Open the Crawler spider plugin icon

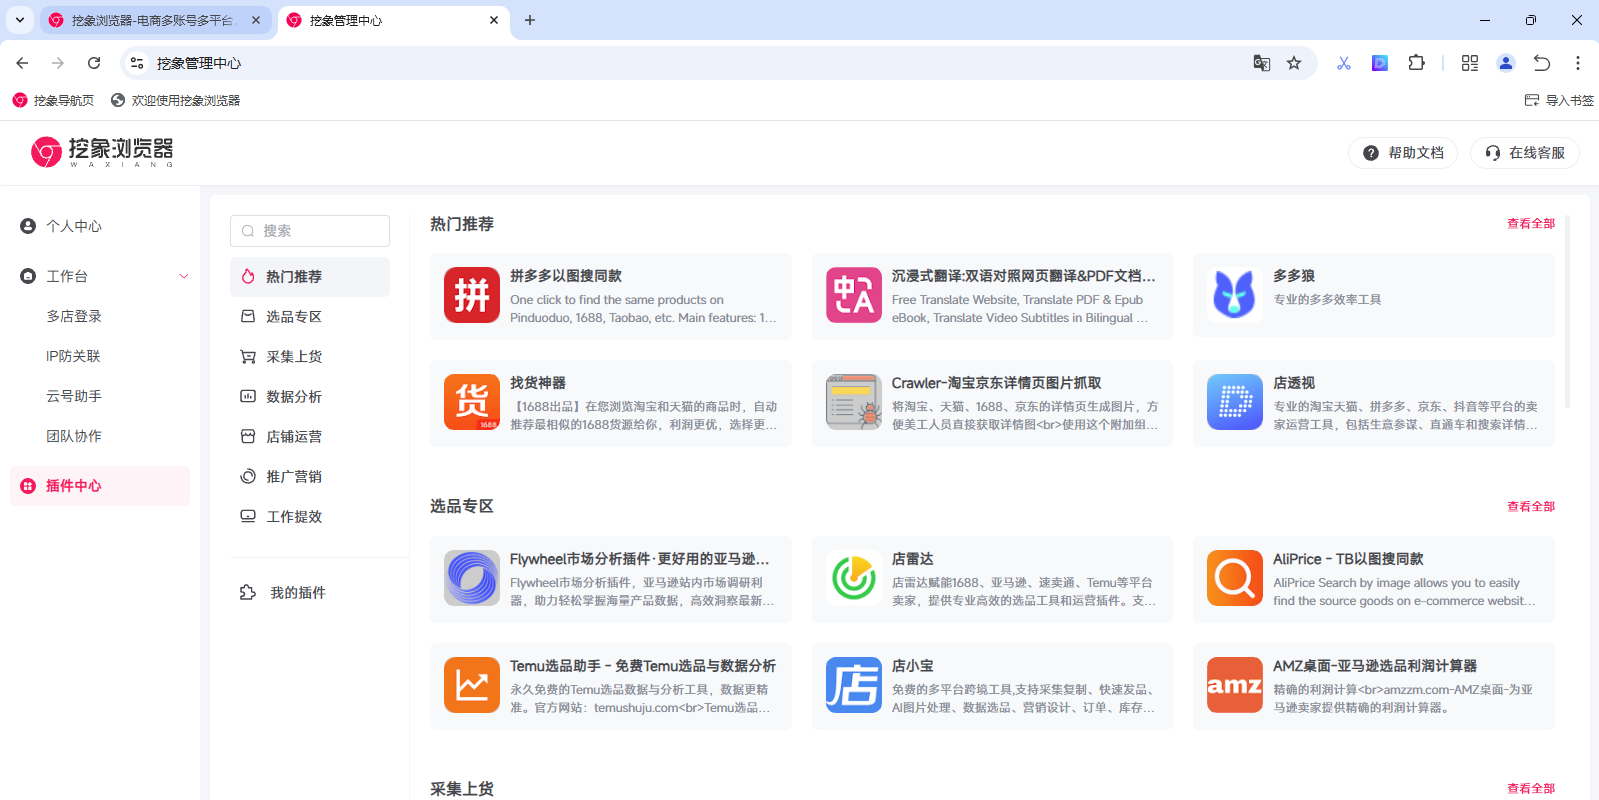pos(853,402)
